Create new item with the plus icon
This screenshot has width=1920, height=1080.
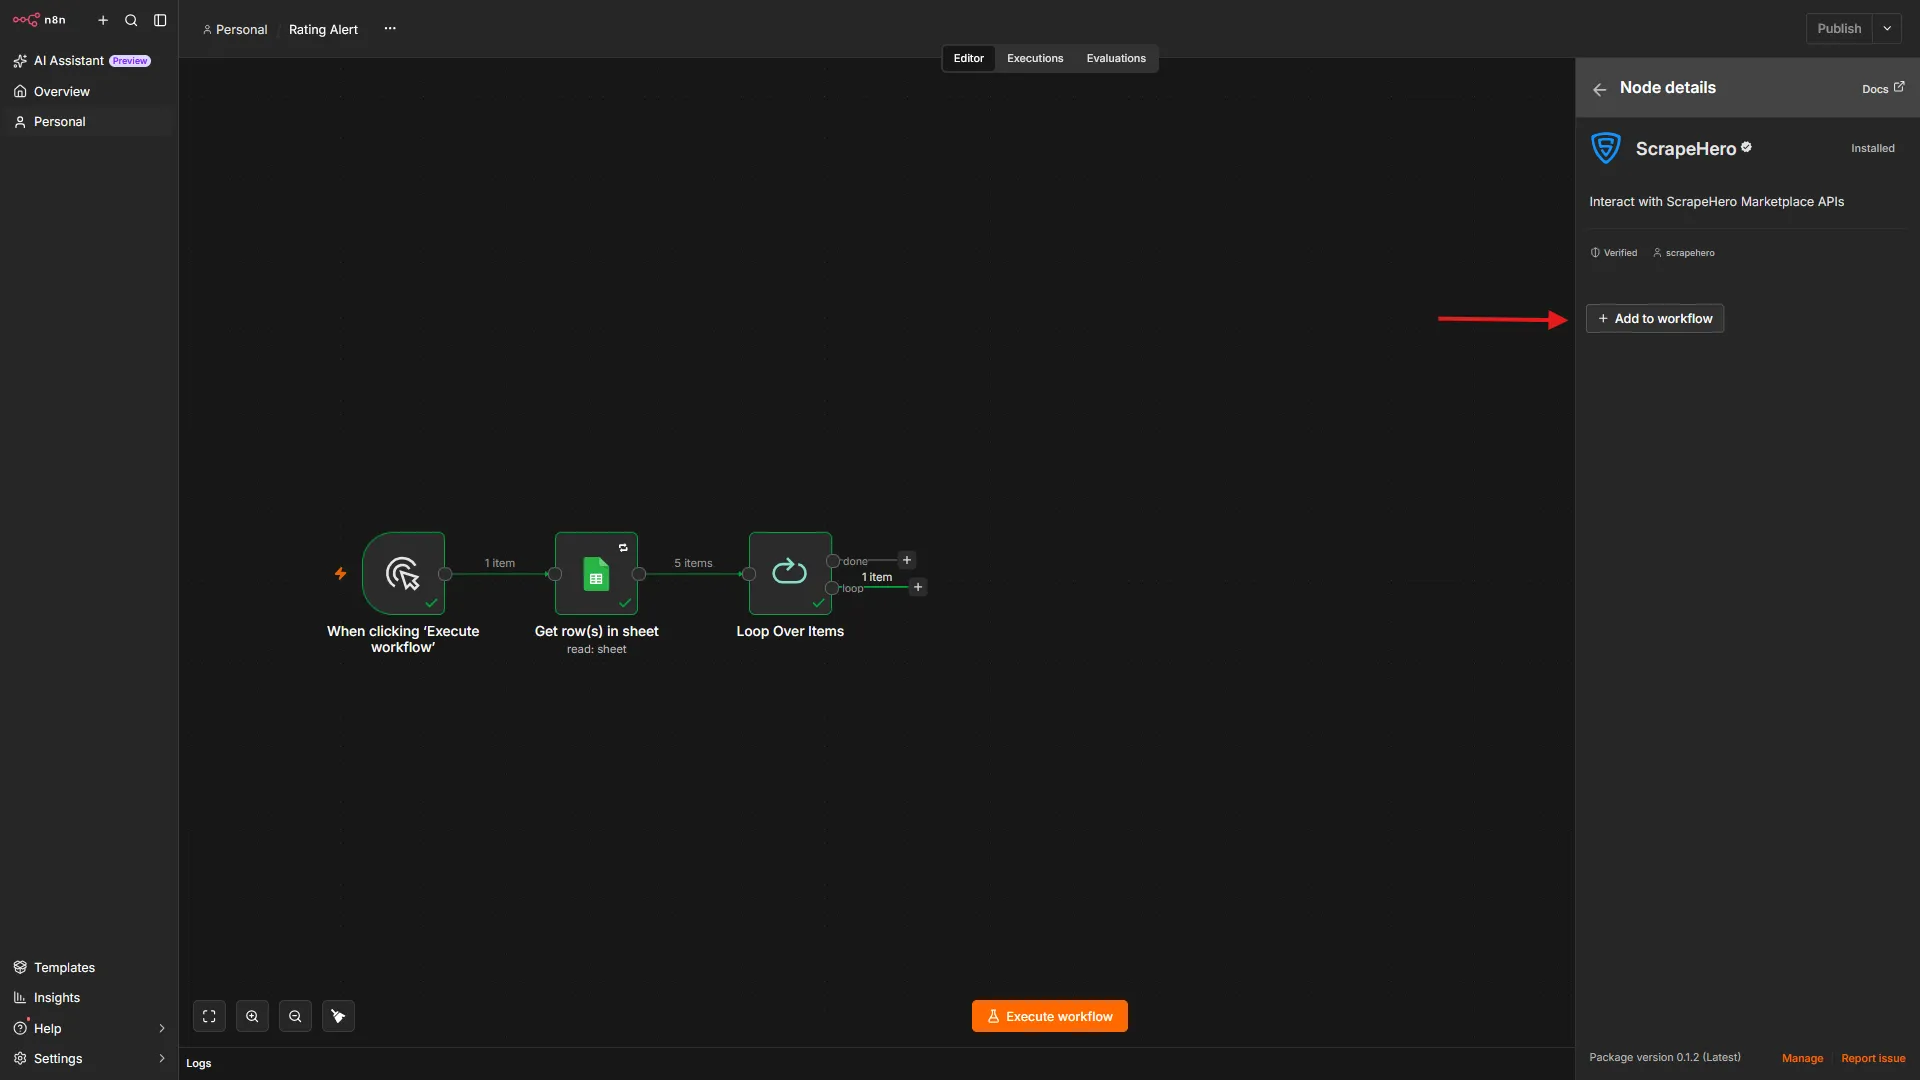(103, 20)
